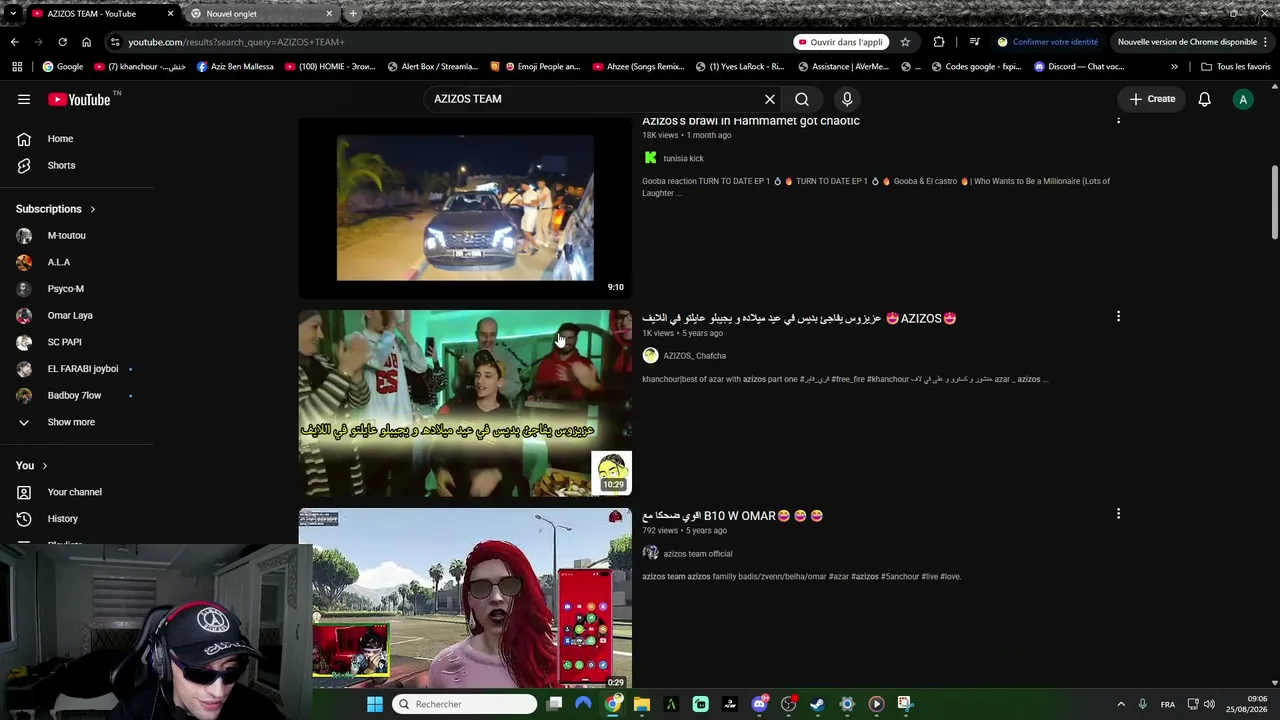Viewport: 1280px width, 720px height.
Task: Open media controls in Chrome toolbar
Action: pos(974,42)
